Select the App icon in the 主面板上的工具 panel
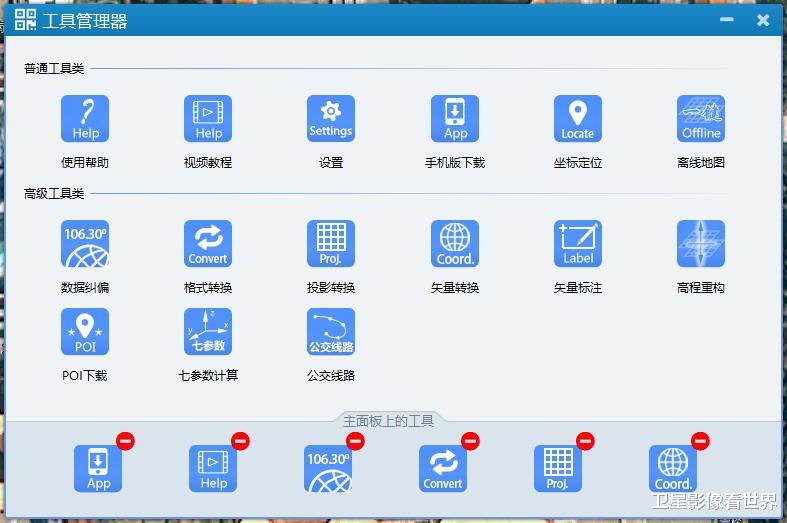Screen dimensions: 787x523 [98, 468]
